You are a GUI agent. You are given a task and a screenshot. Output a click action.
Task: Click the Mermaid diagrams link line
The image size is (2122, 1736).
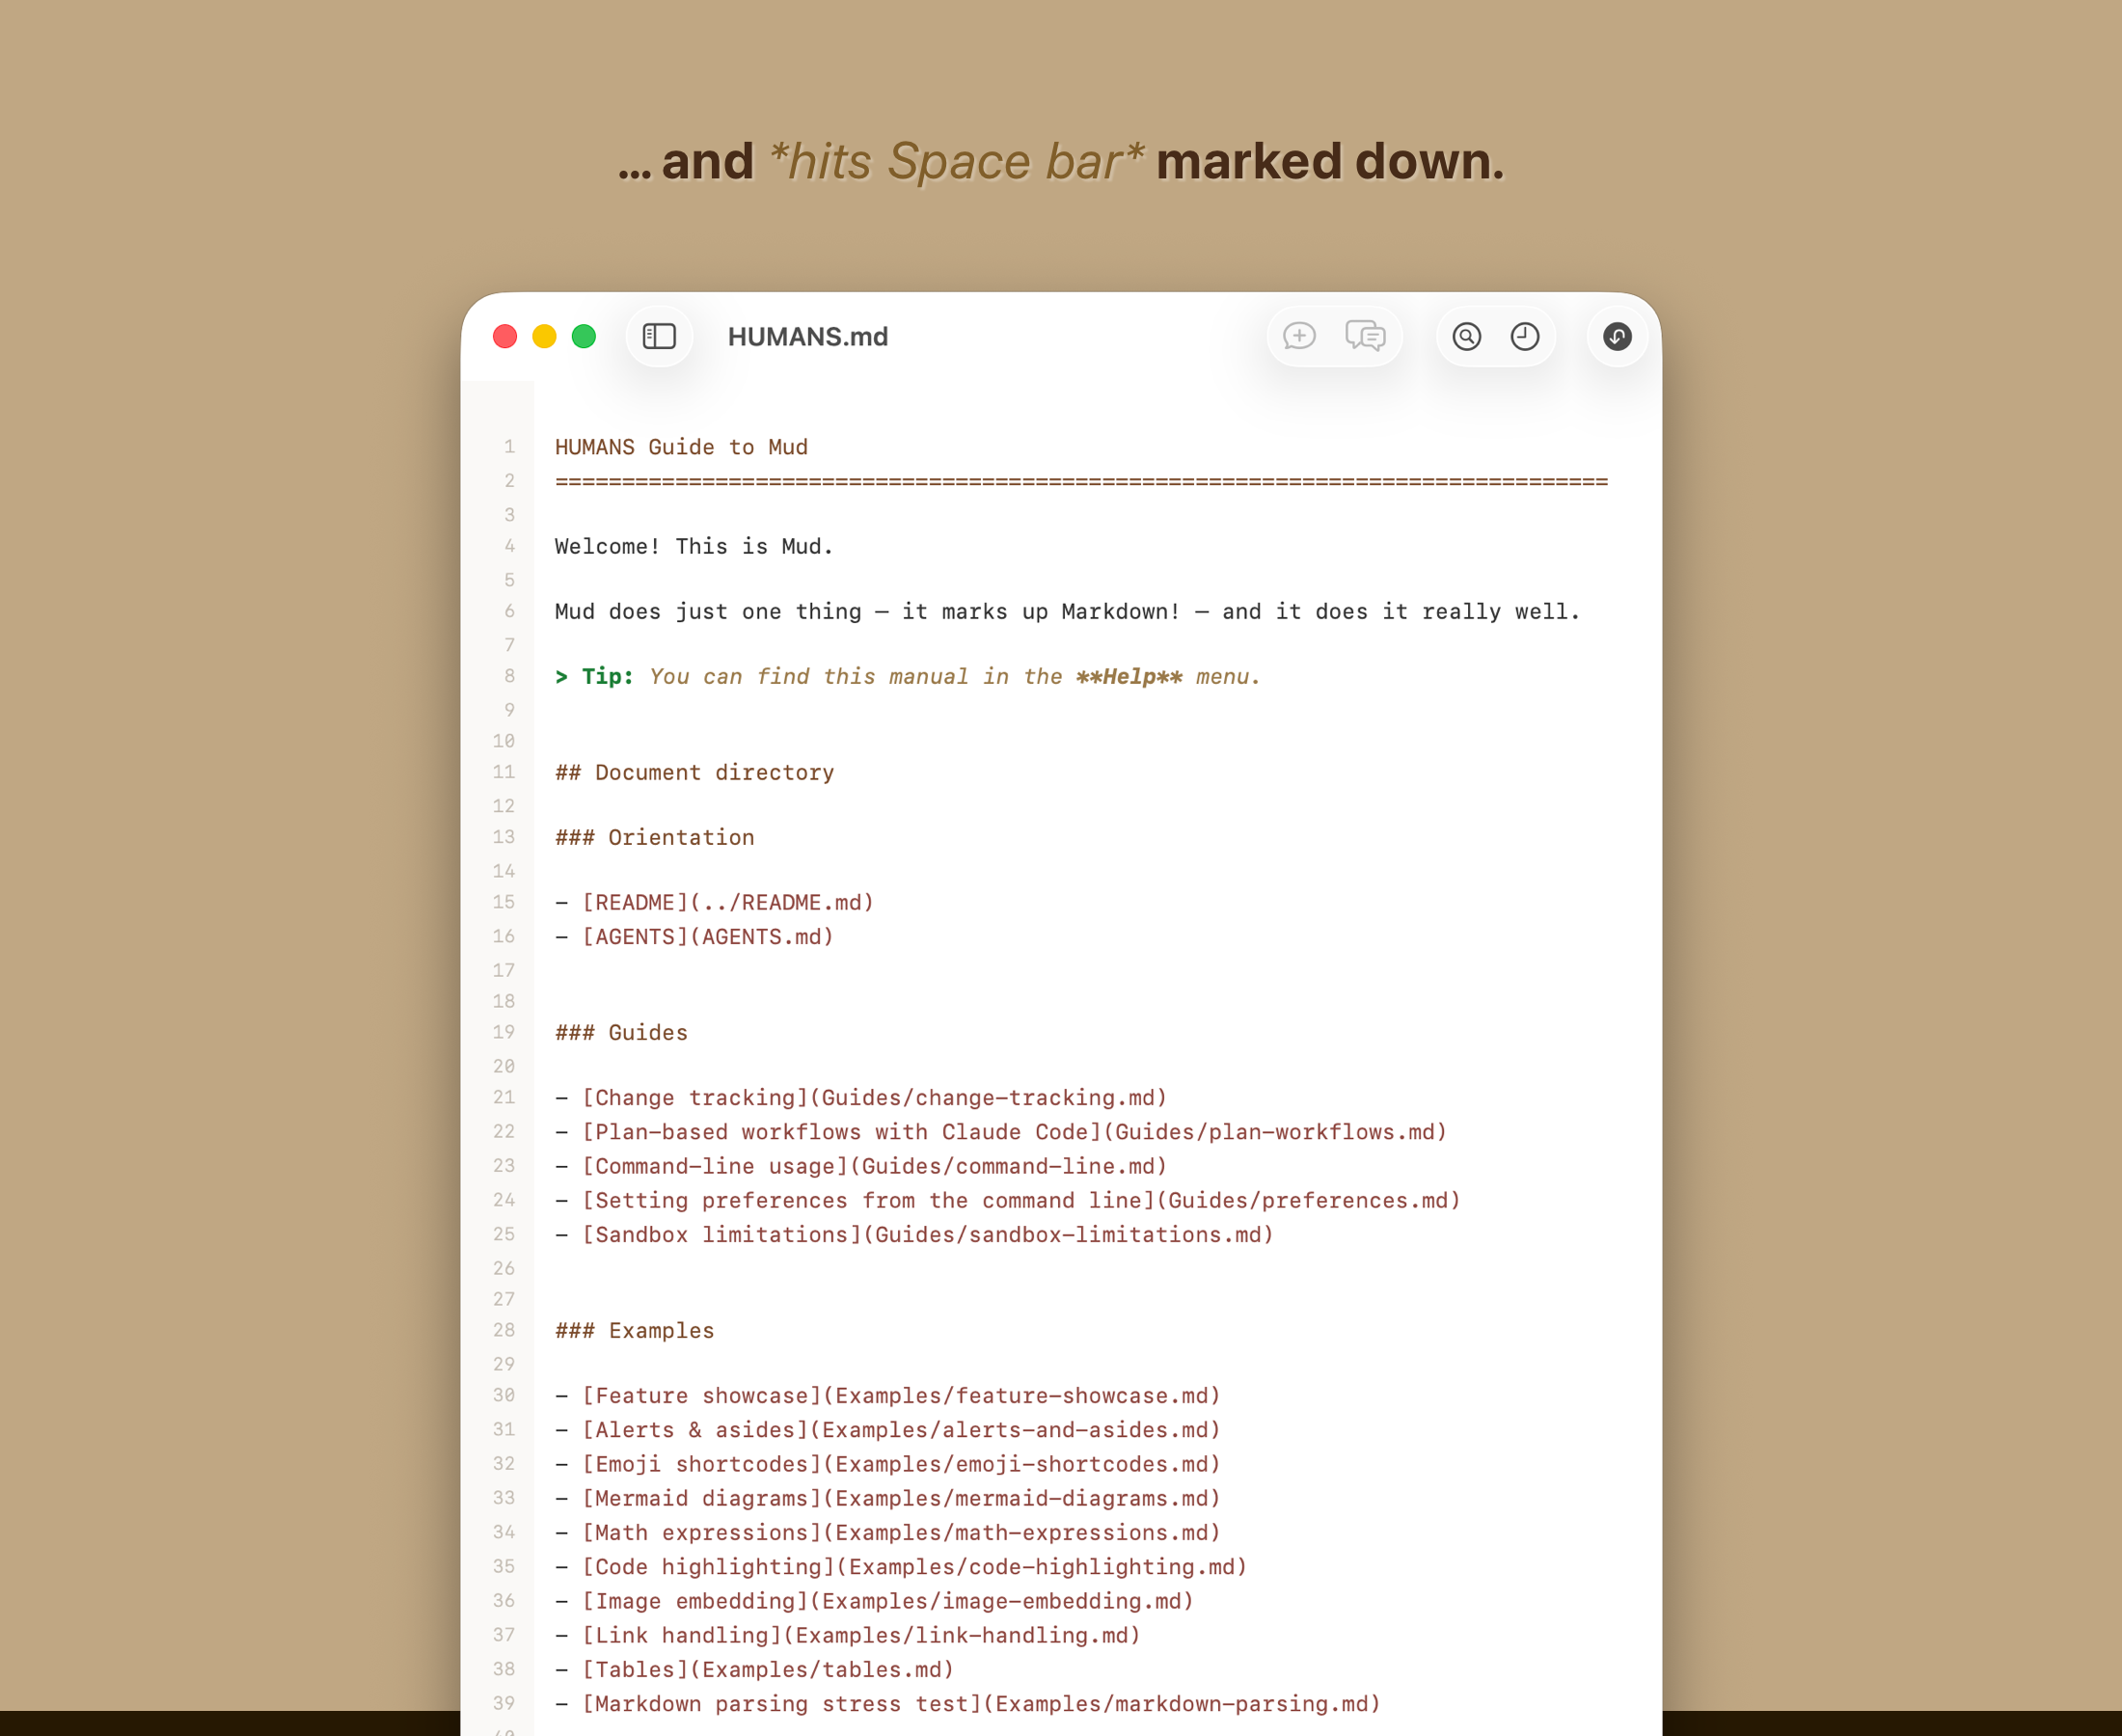[888, 1498]
